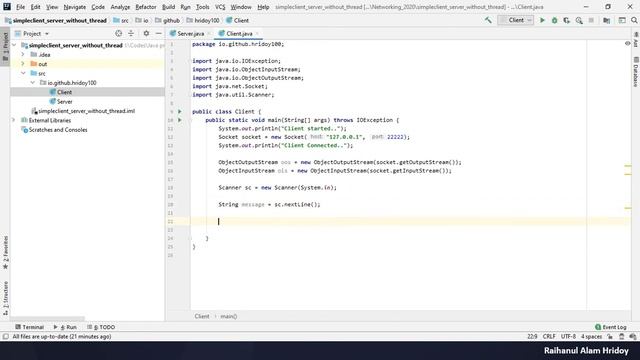Click the hridoy100 breadcrumb in navigation bar
640x360 pixels.
(x=203, y=20)
